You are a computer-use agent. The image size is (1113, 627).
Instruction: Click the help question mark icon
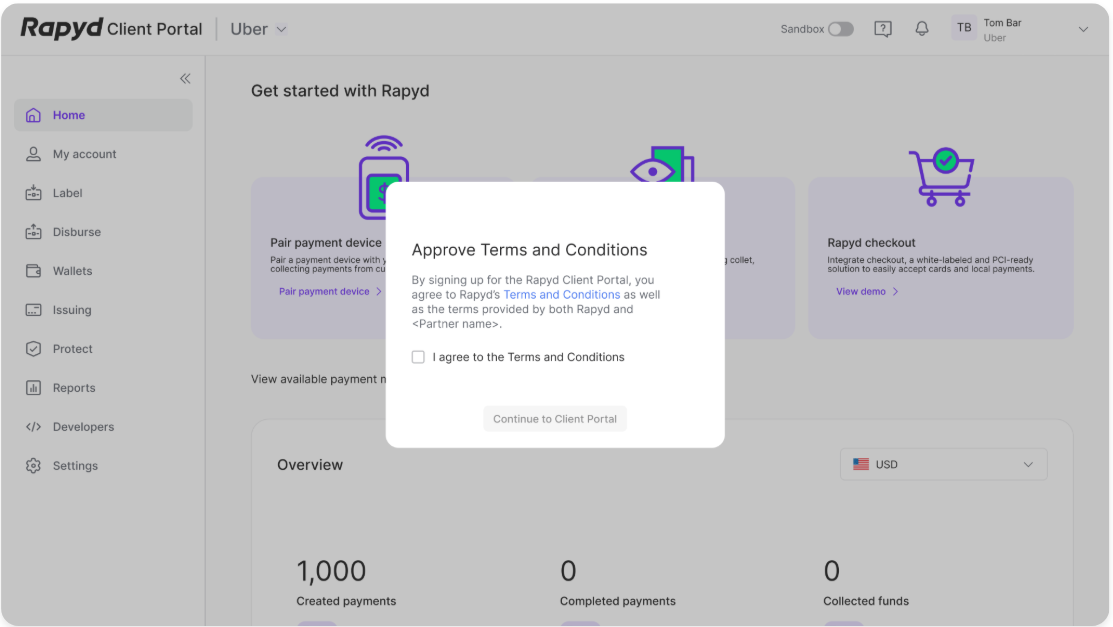tap(883, 28)
